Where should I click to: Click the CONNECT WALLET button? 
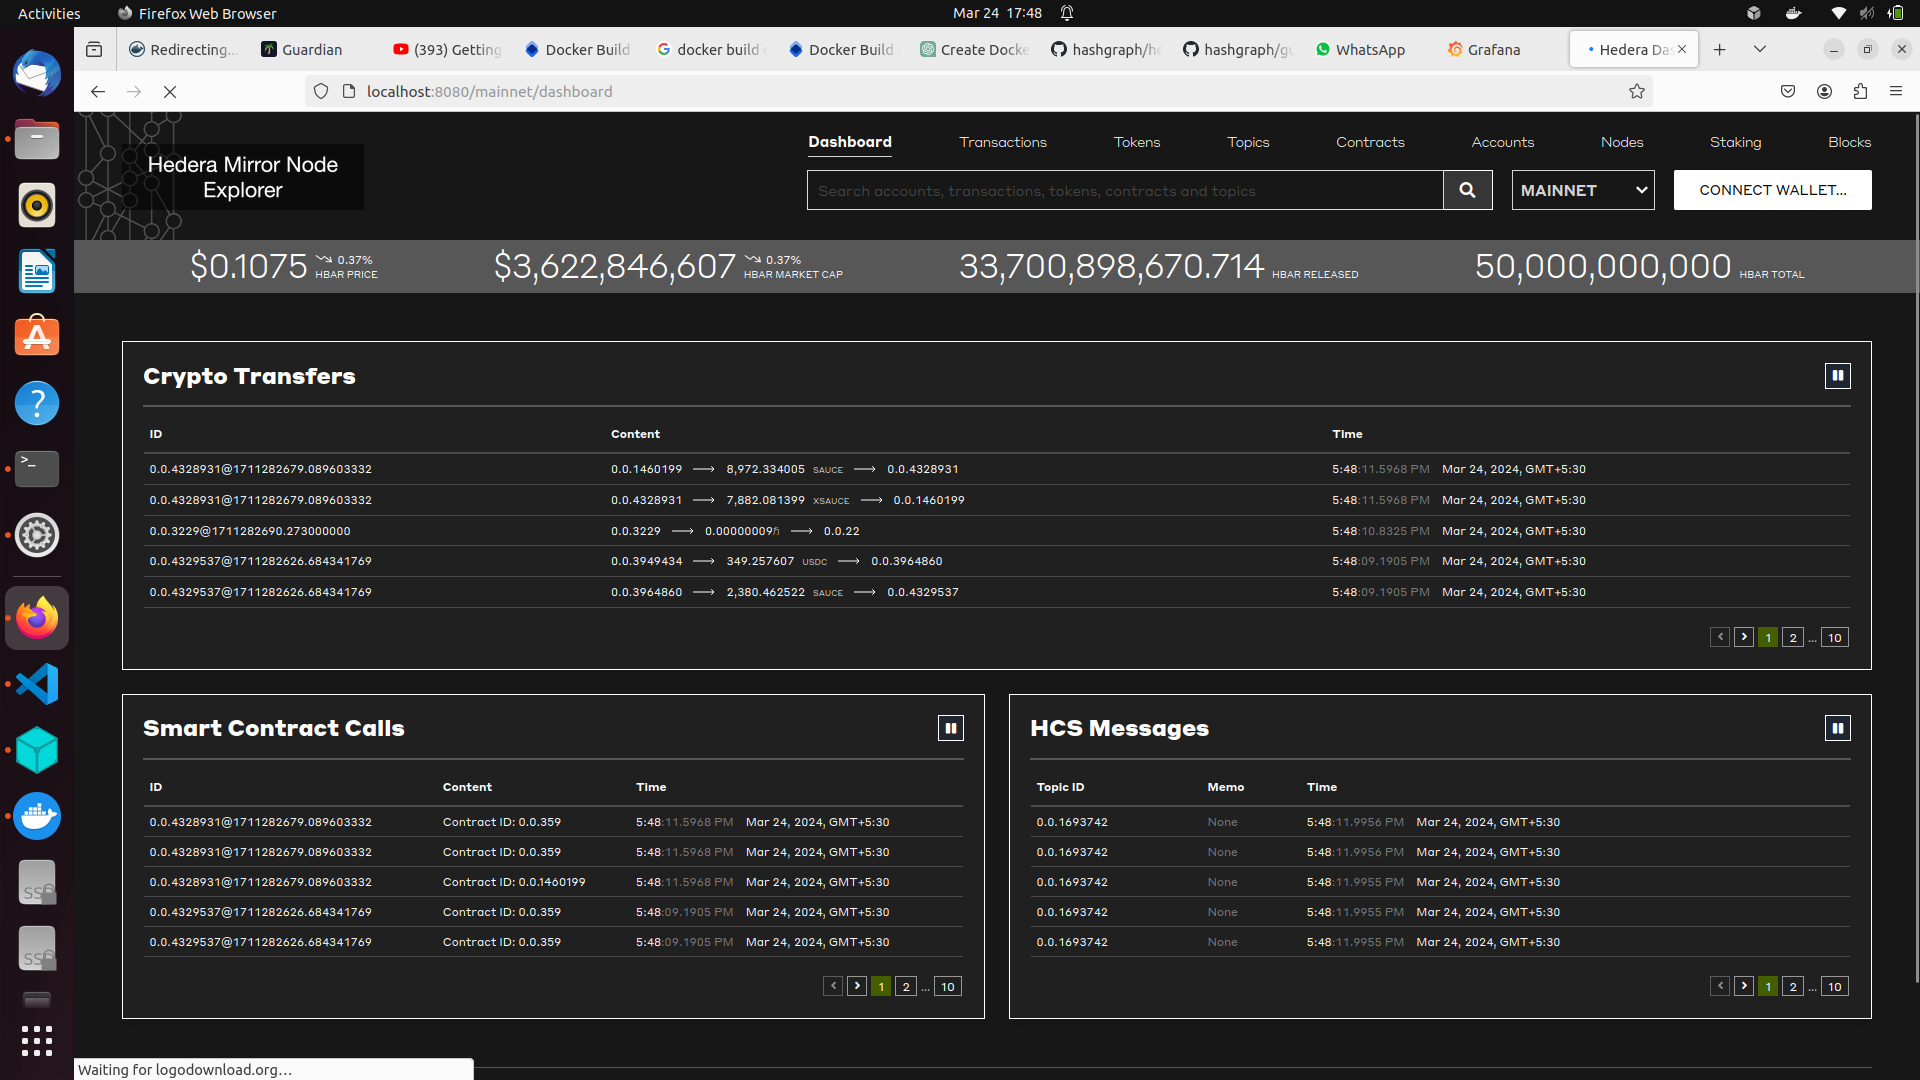tap(1772, 190)
